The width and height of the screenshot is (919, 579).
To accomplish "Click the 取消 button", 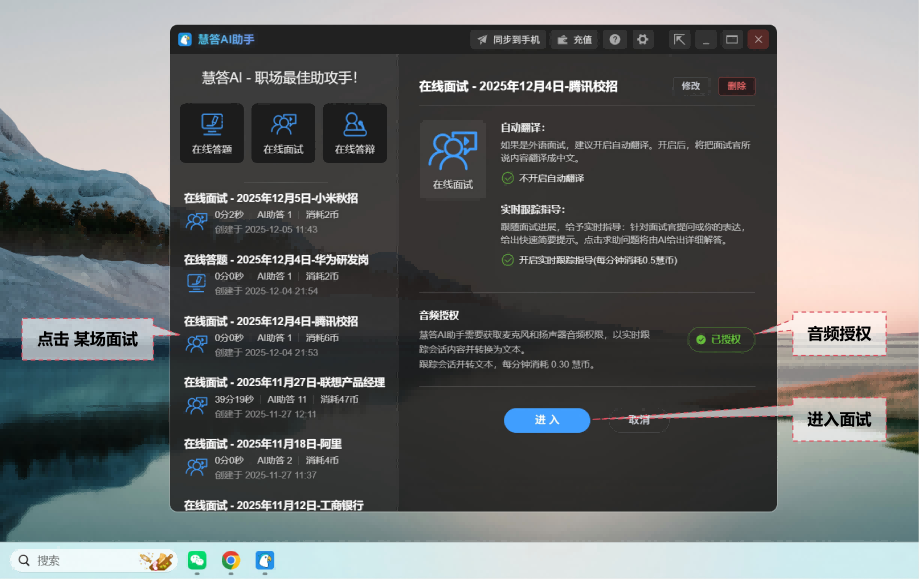I will [x=639, y=420].
